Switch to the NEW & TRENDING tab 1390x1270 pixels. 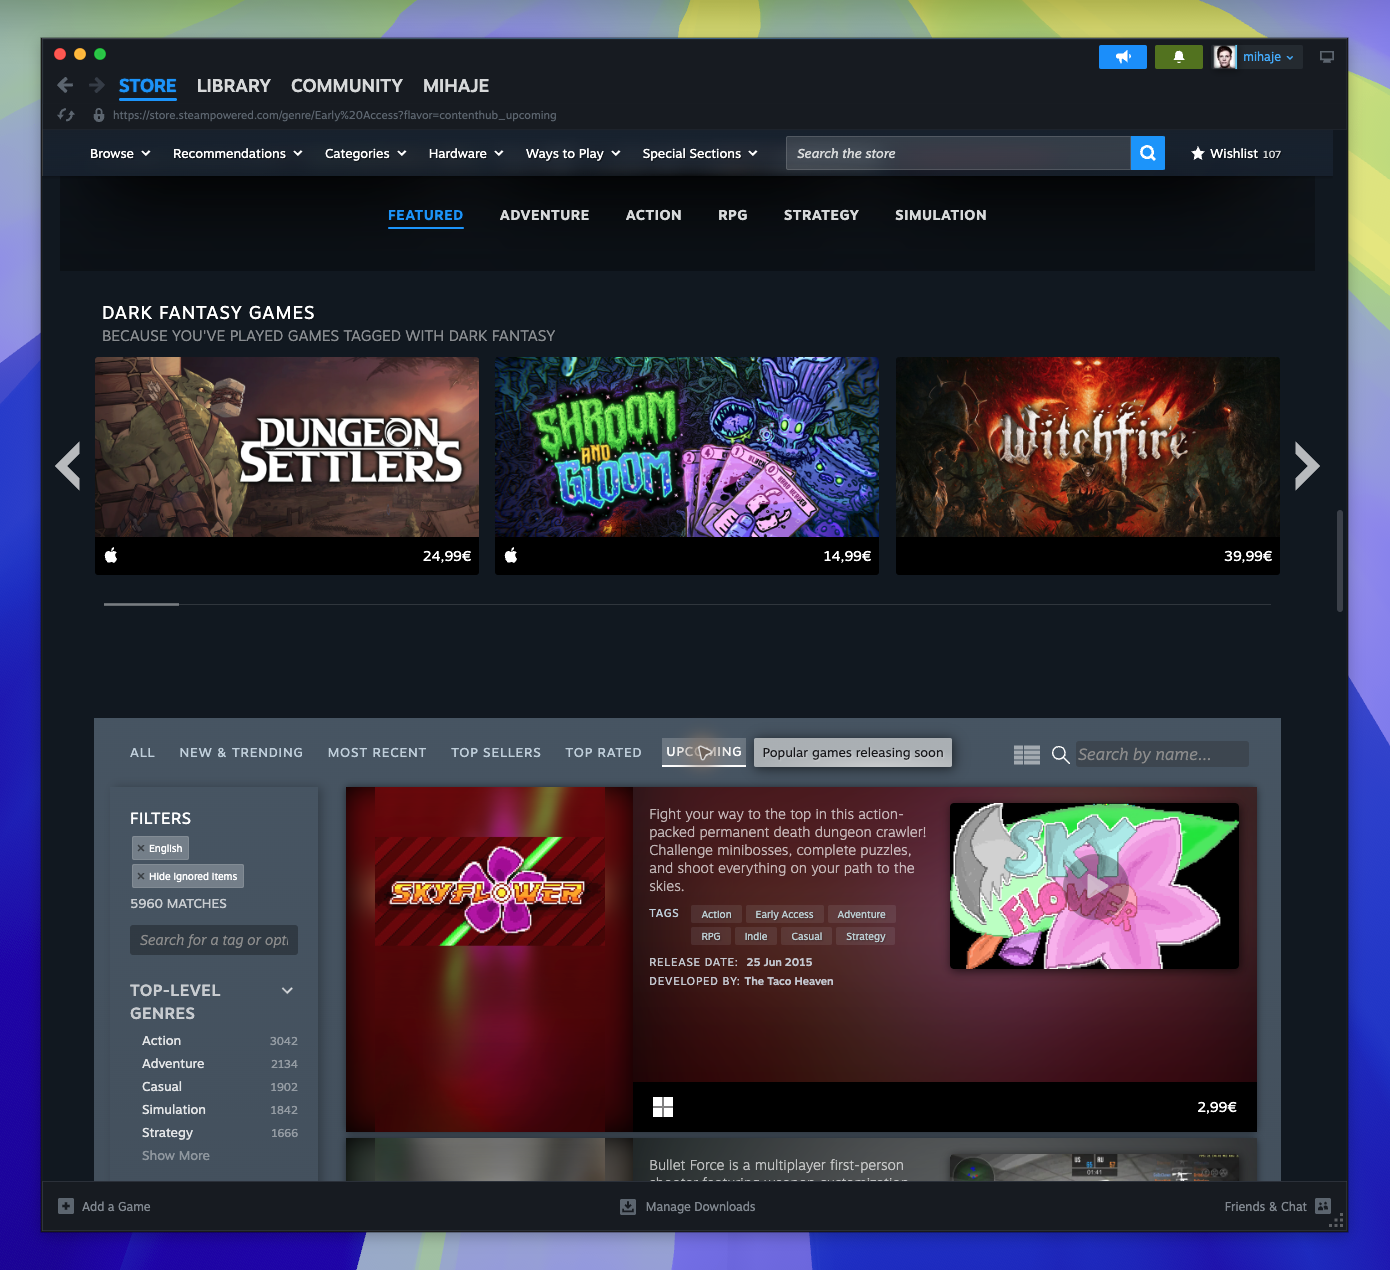pyautogui.click(x=241, y=752)
